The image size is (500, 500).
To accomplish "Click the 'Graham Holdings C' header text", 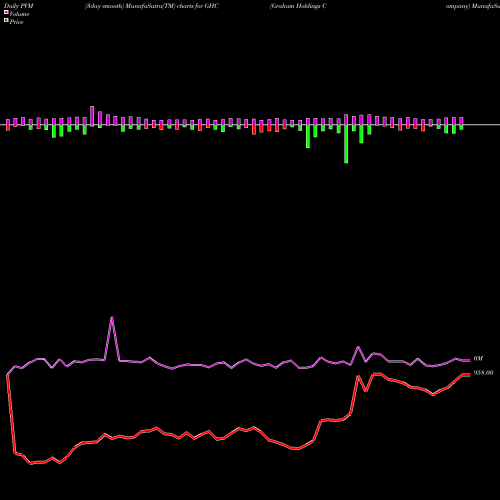I will pos(298,6).
